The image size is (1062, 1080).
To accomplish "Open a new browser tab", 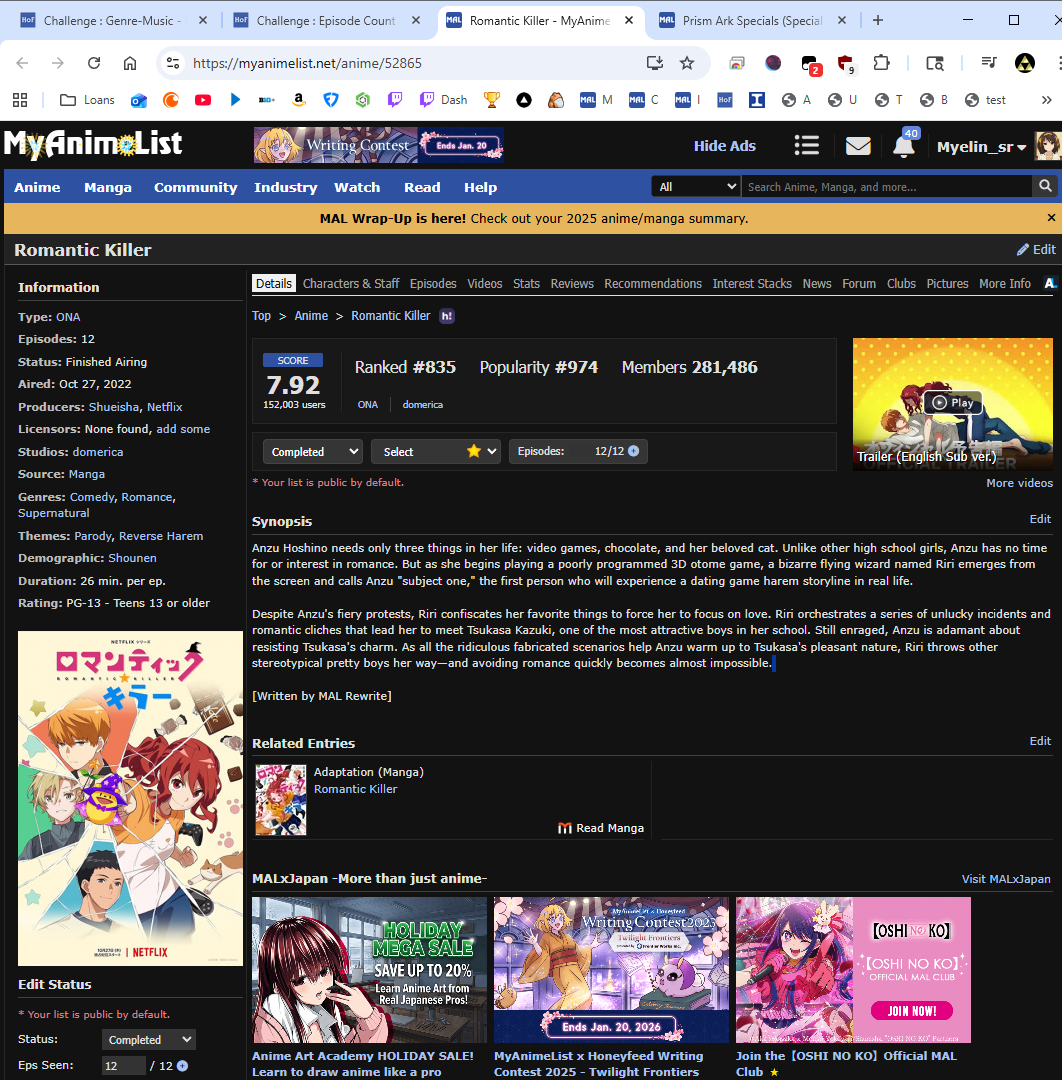I will pyautogui.click(x=877, y=20).
